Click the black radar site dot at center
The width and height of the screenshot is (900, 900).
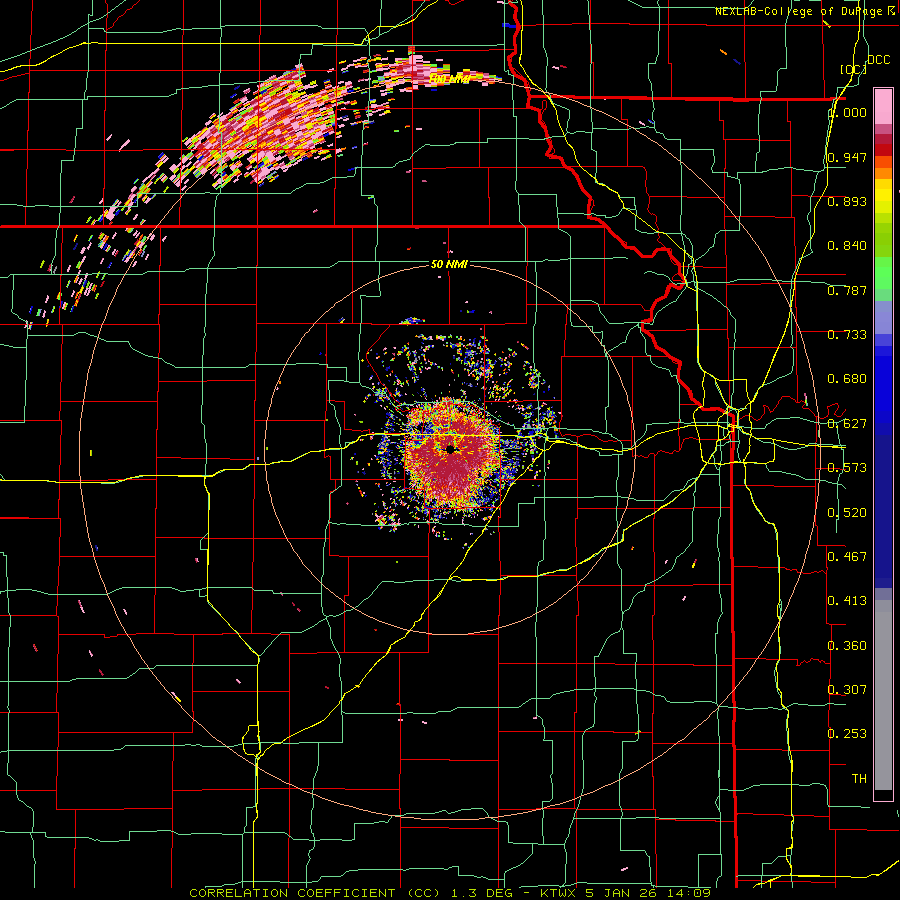pos(451,449)
